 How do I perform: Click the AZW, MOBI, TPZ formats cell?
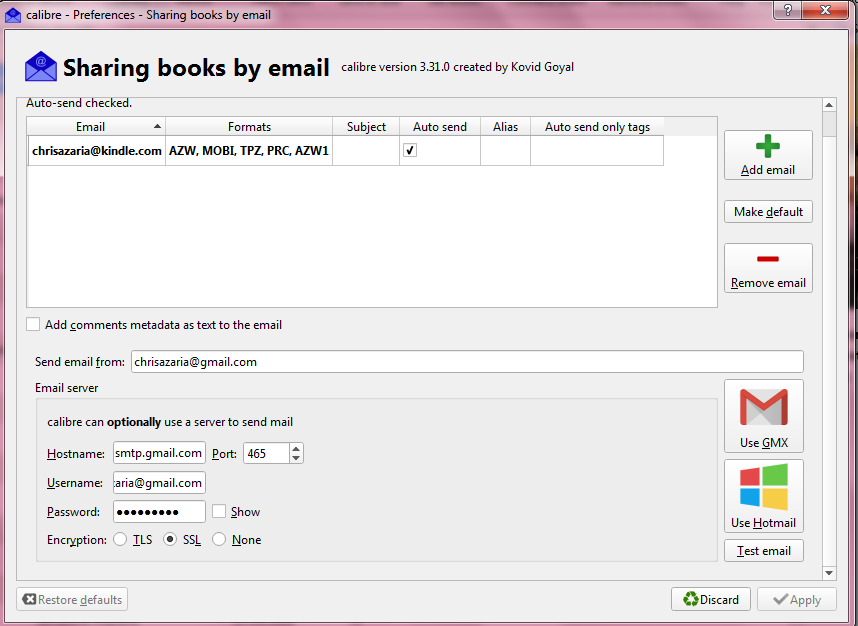click(x=249, y=150)
